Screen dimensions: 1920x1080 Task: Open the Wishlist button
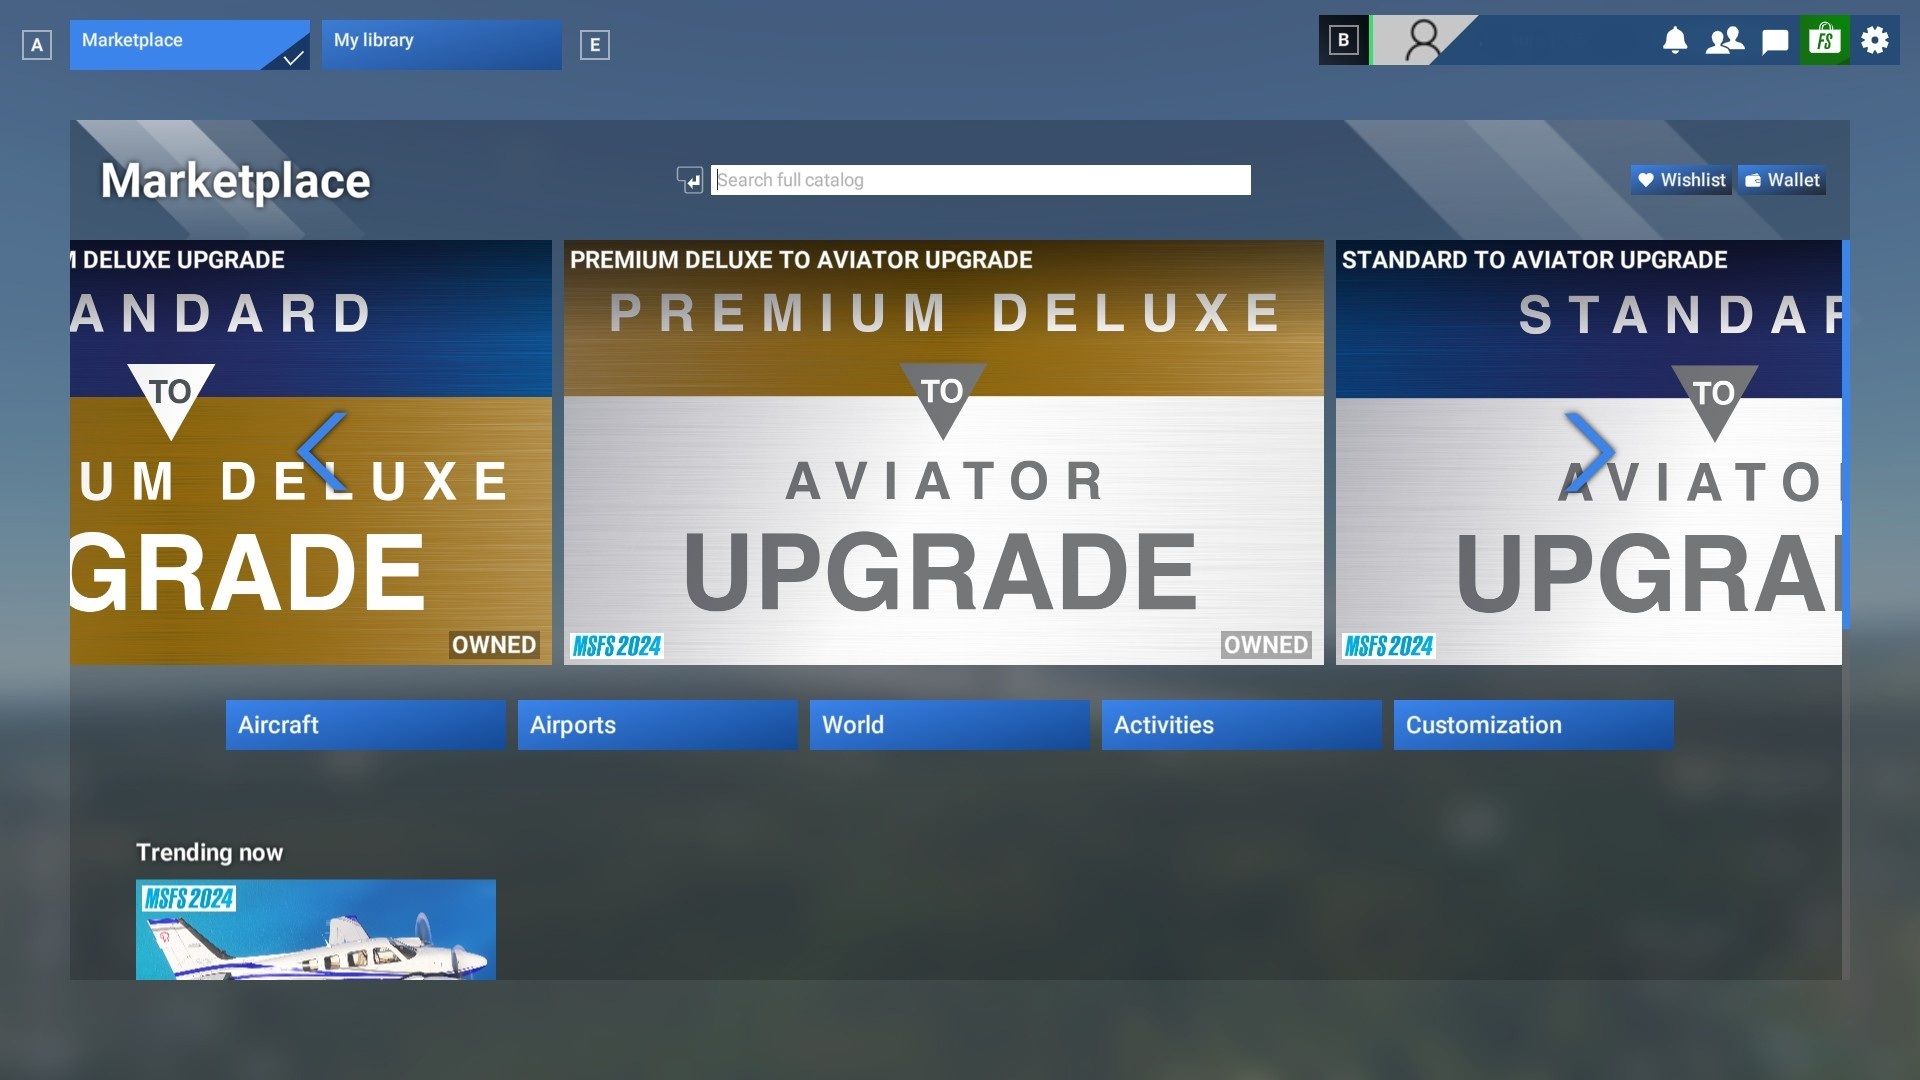1681,180
